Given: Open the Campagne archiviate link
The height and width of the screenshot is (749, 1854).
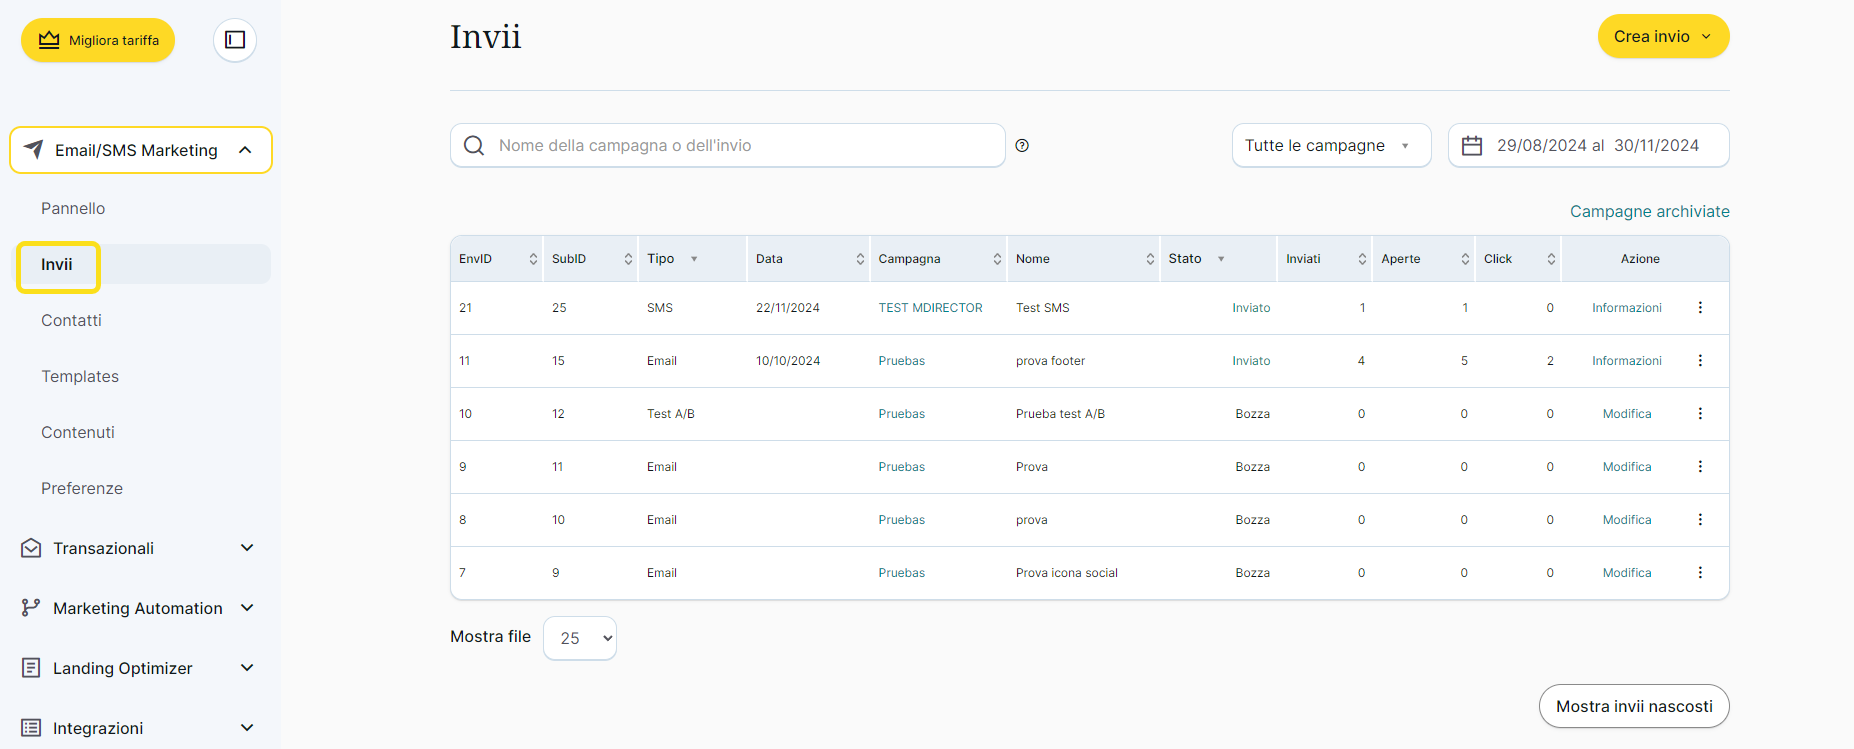Looking at the screenshot, I should (1649, 211).
